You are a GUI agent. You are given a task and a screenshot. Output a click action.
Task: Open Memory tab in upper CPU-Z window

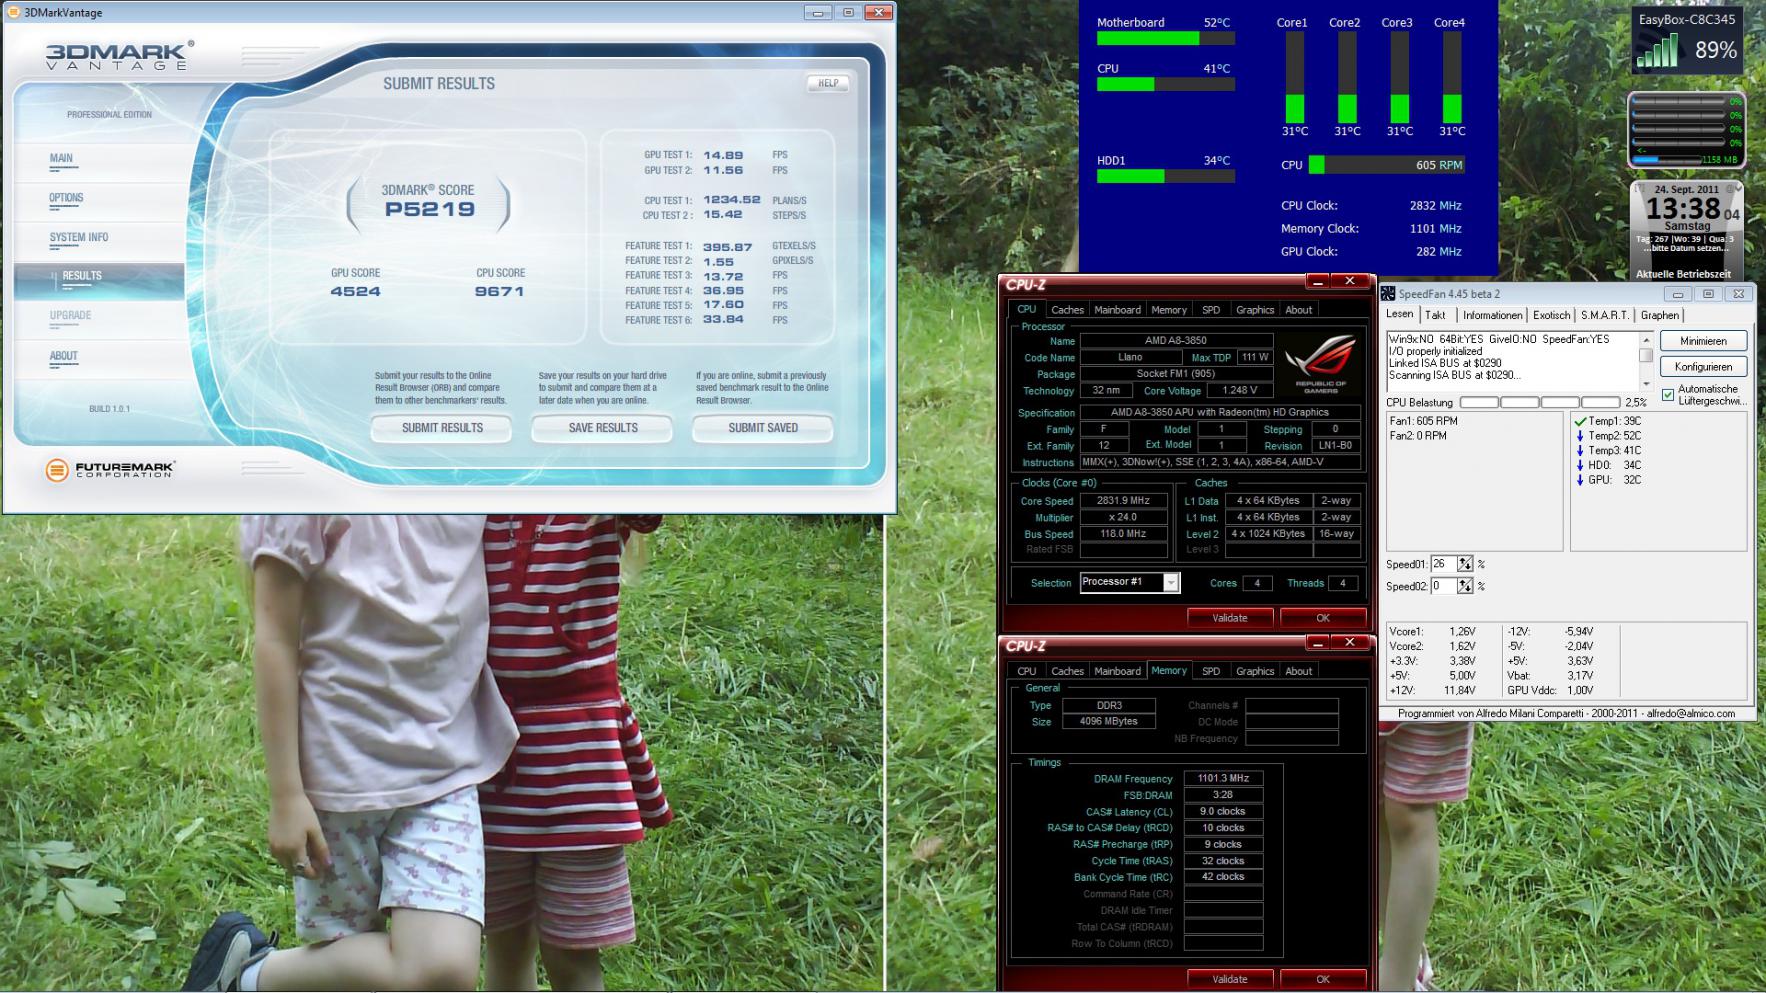pos(1169,310)
